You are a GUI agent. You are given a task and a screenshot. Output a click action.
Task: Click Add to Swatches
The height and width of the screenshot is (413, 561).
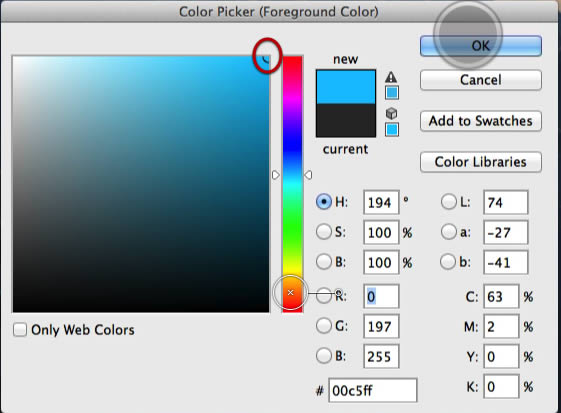click(480, 121)
